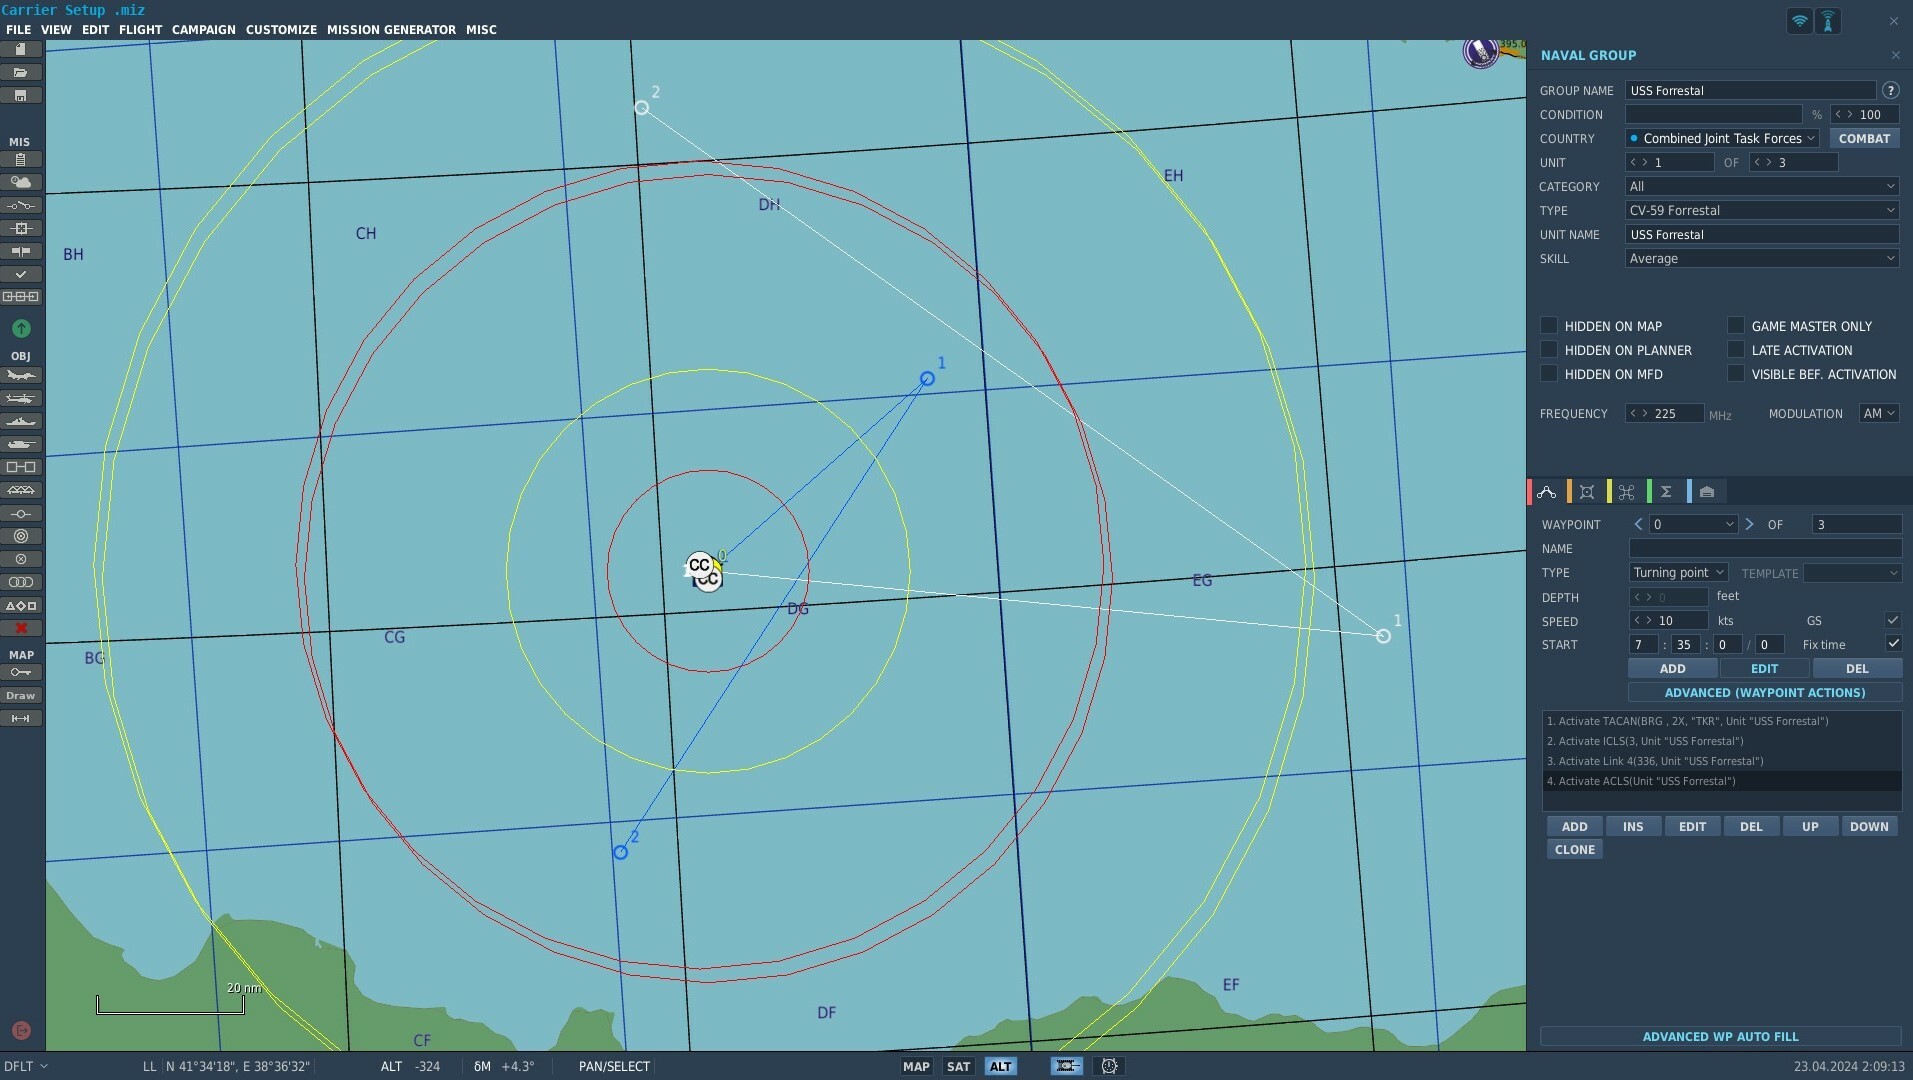Open the CAMPAIGN menu
Viewport: 1913px width, 1080px height.
coord(204,30)
